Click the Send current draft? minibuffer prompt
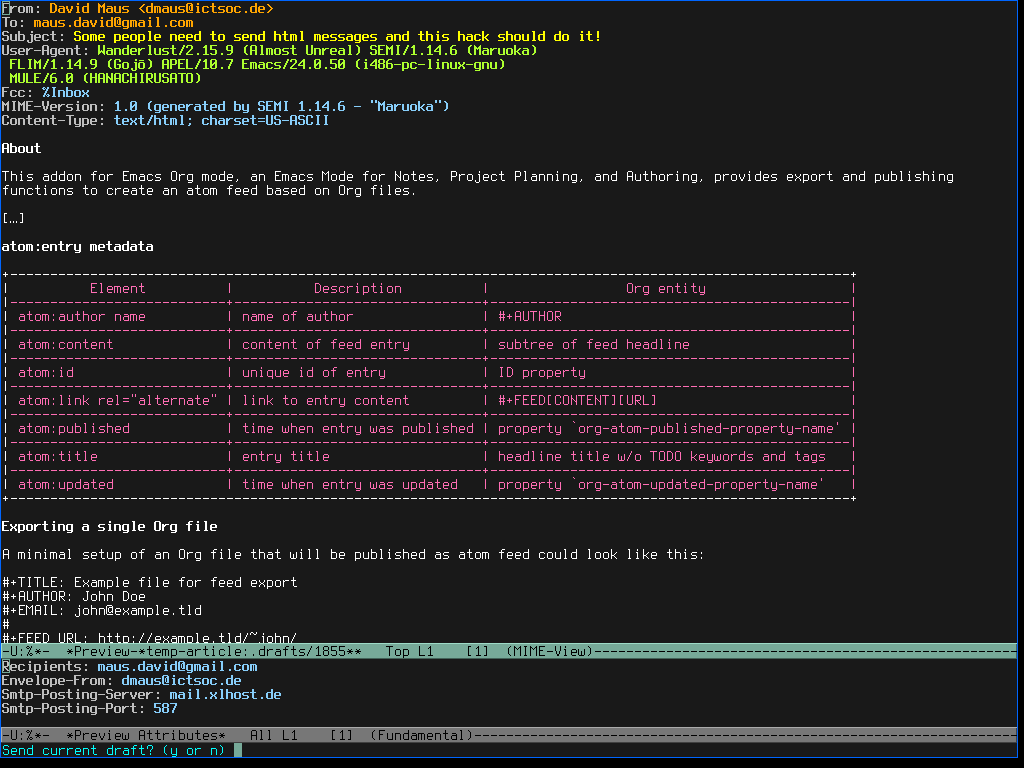 (113, 750)
